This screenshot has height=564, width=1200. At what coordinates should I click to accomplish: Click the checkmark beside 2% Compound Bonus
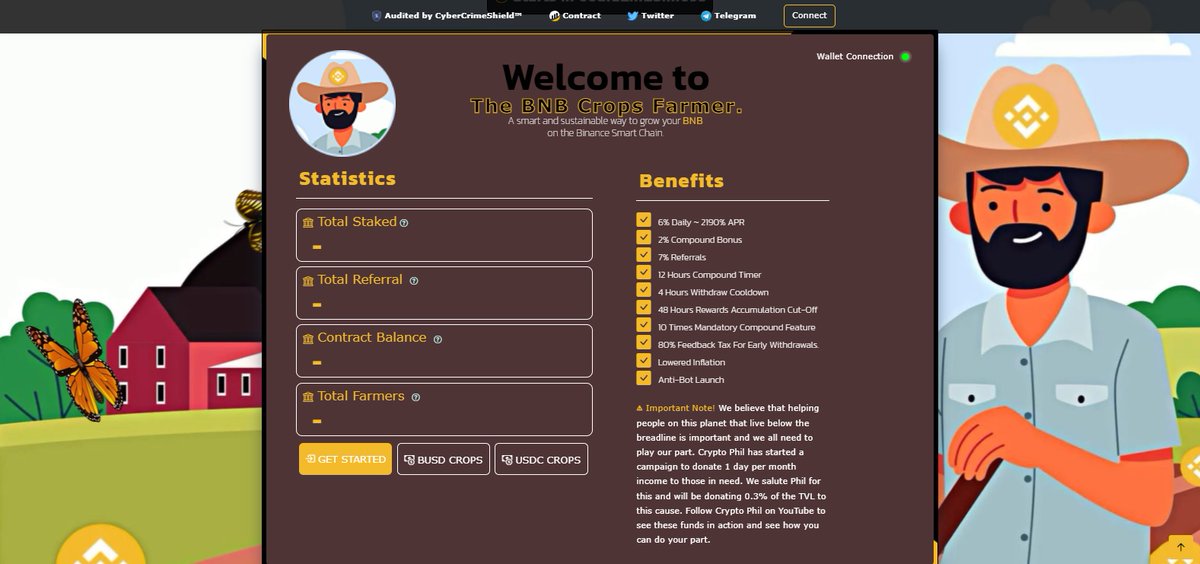tap(644, 238)
